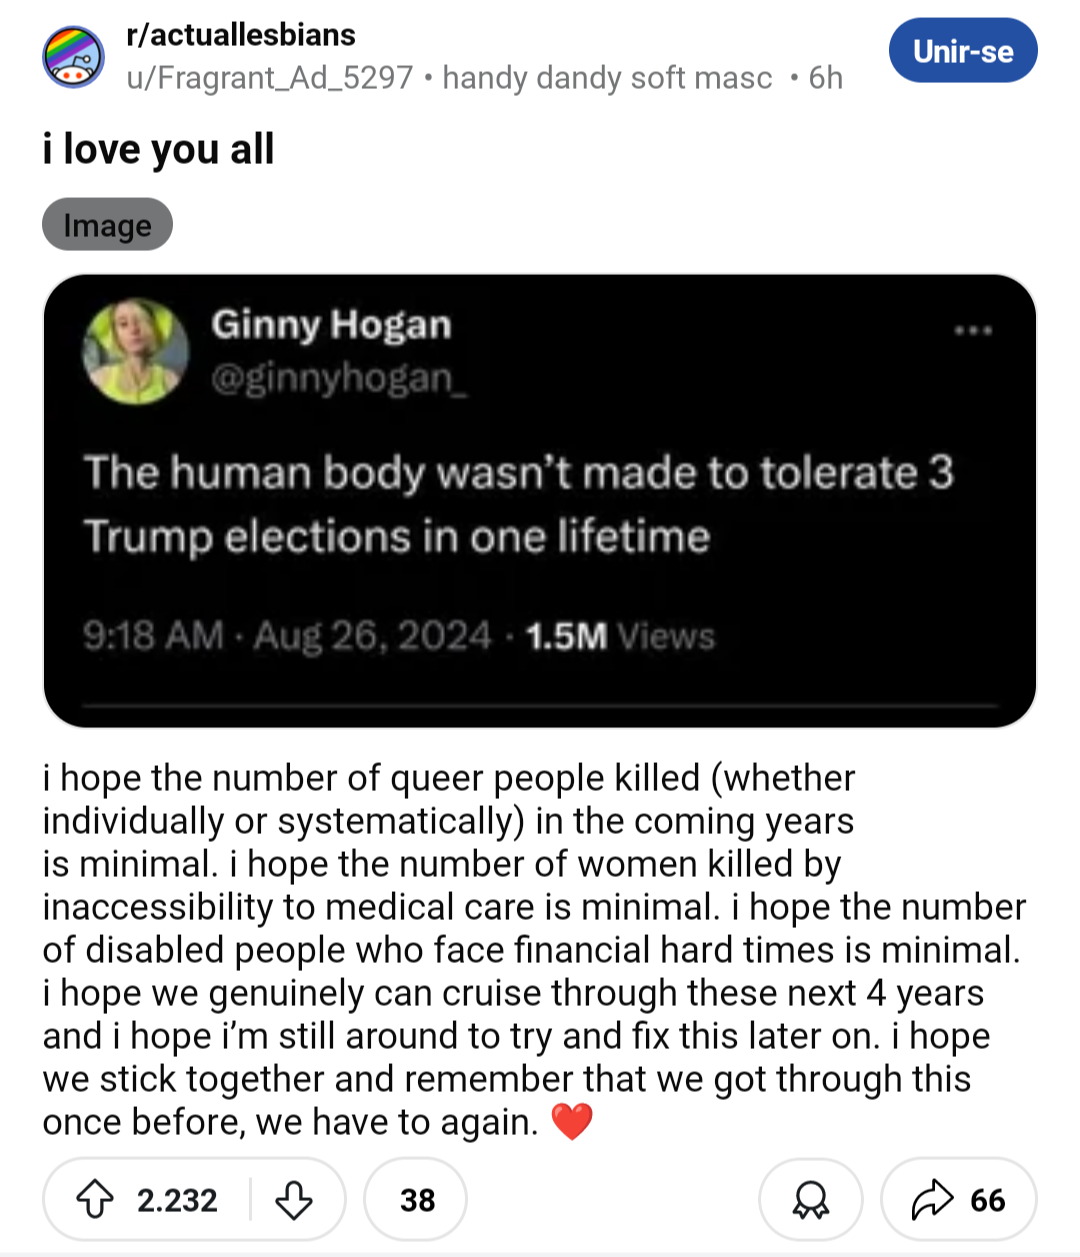Viewport: 1080px width, 1257px height.
Task: Click the 2.232 vote count
Action: point(177,1199)
